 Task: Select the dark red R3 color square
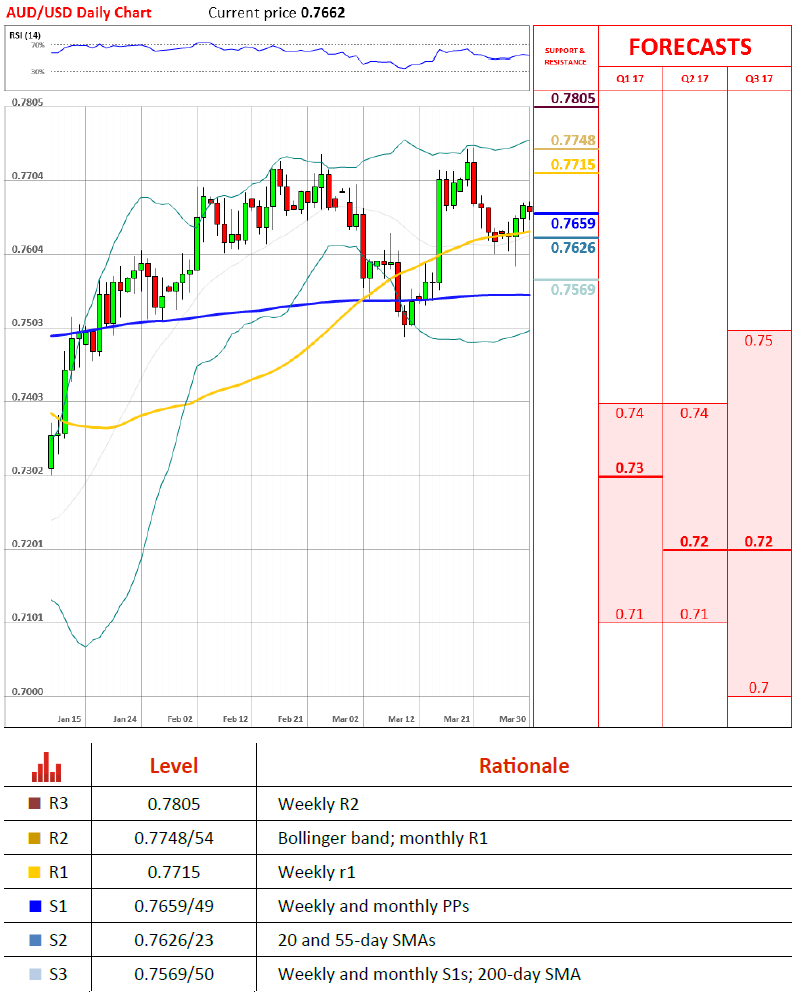[x=37, y=802]
